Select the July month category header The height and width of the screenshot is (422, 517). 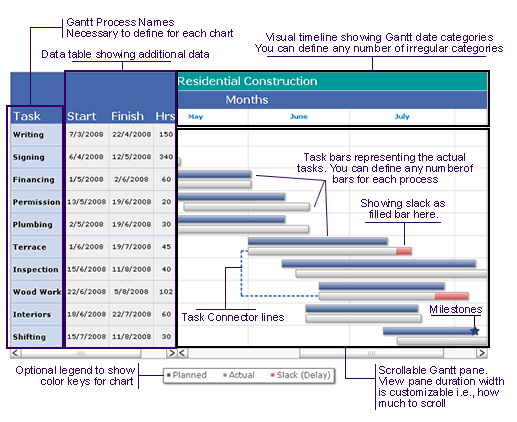point(402,116)
